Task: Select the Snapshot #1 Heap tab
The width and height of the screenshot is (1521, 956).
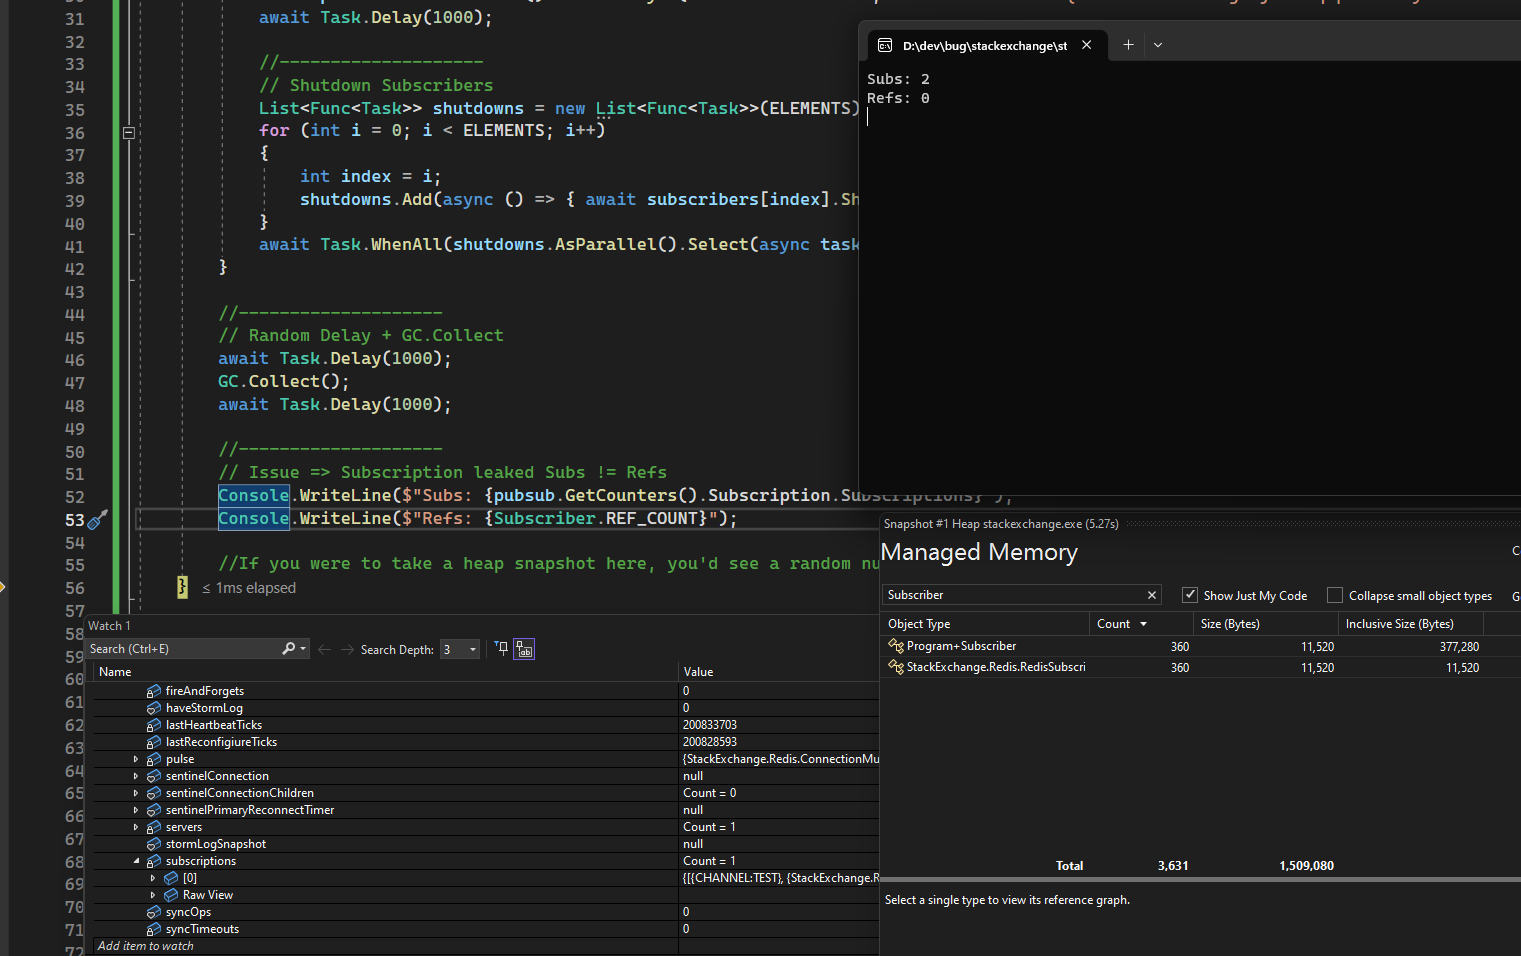Action: click(1001, 524)
